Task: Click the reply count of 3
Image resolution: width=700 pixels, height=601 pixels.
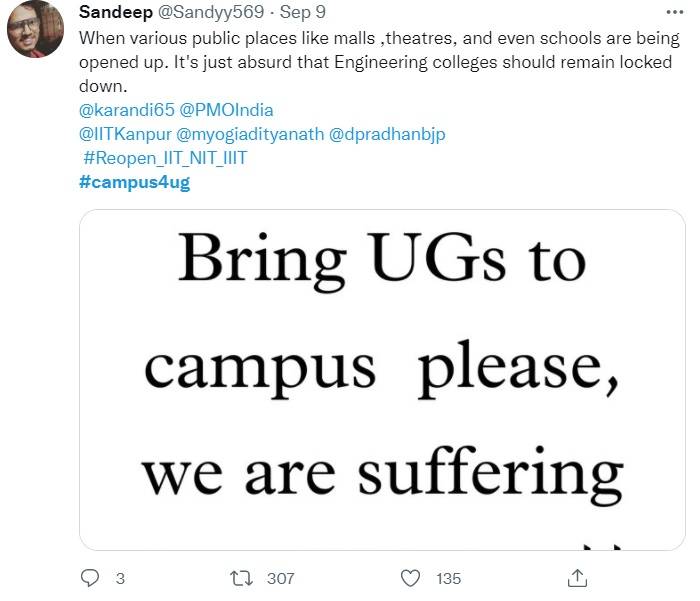Action: click(x=120, y=578)
